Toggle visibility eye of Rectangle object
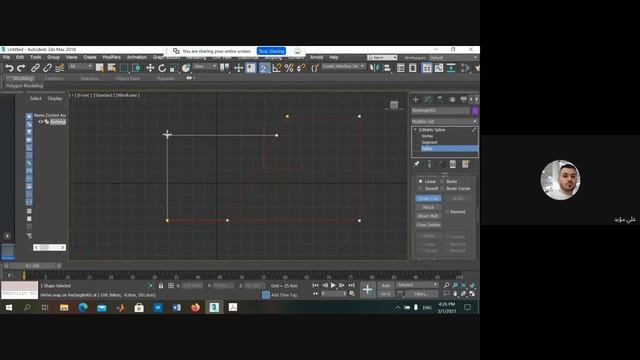Image resolution: width=640 pixels, height=360 pixels. [x=40, y=122]
